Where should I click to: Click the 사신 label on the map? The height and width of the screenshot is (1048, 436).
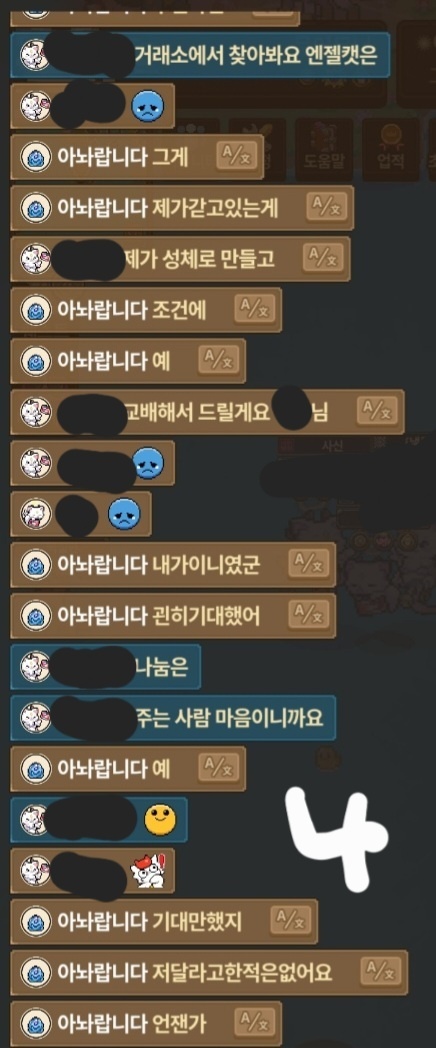[x=332, y=446]
